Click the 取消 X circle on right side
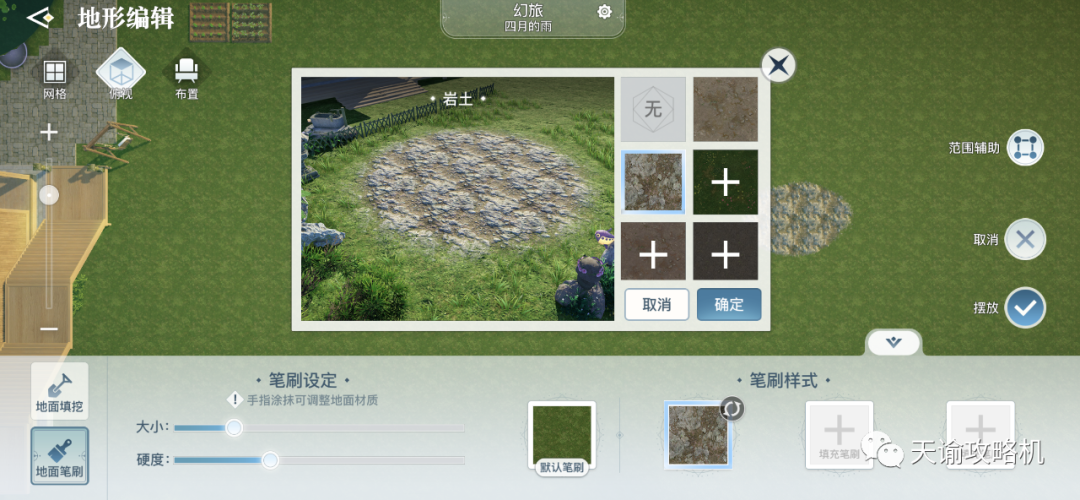Viewport: 1080px width, 500px height. coord(1025,240)
